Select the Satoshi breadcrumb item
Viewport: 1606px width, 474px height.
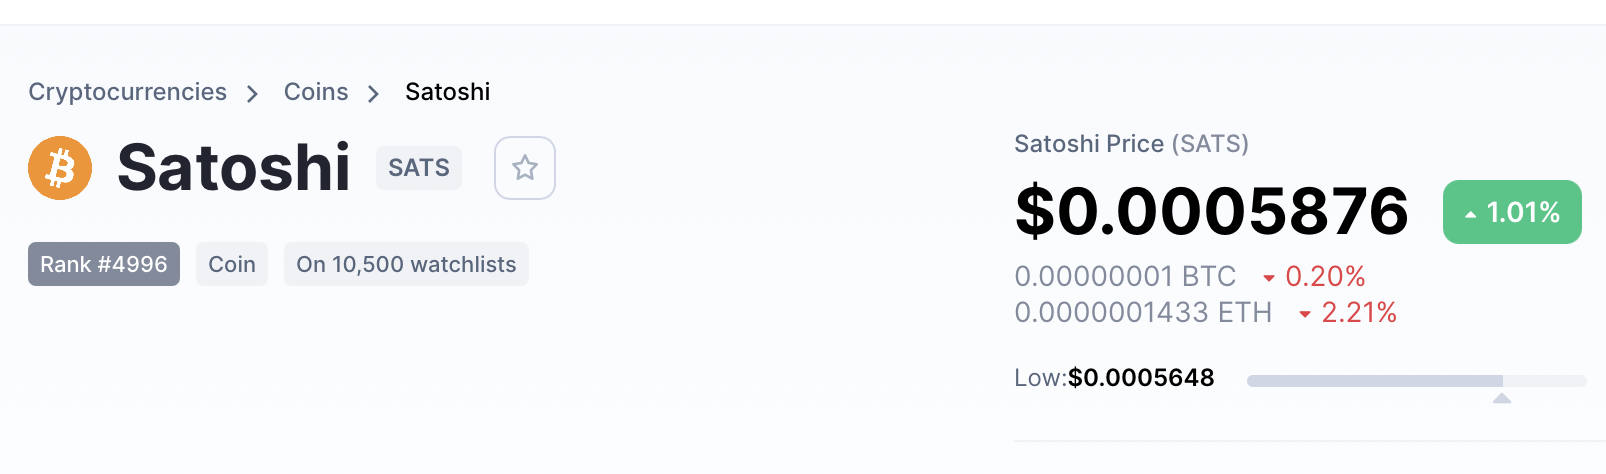click(x=447, y=92)
